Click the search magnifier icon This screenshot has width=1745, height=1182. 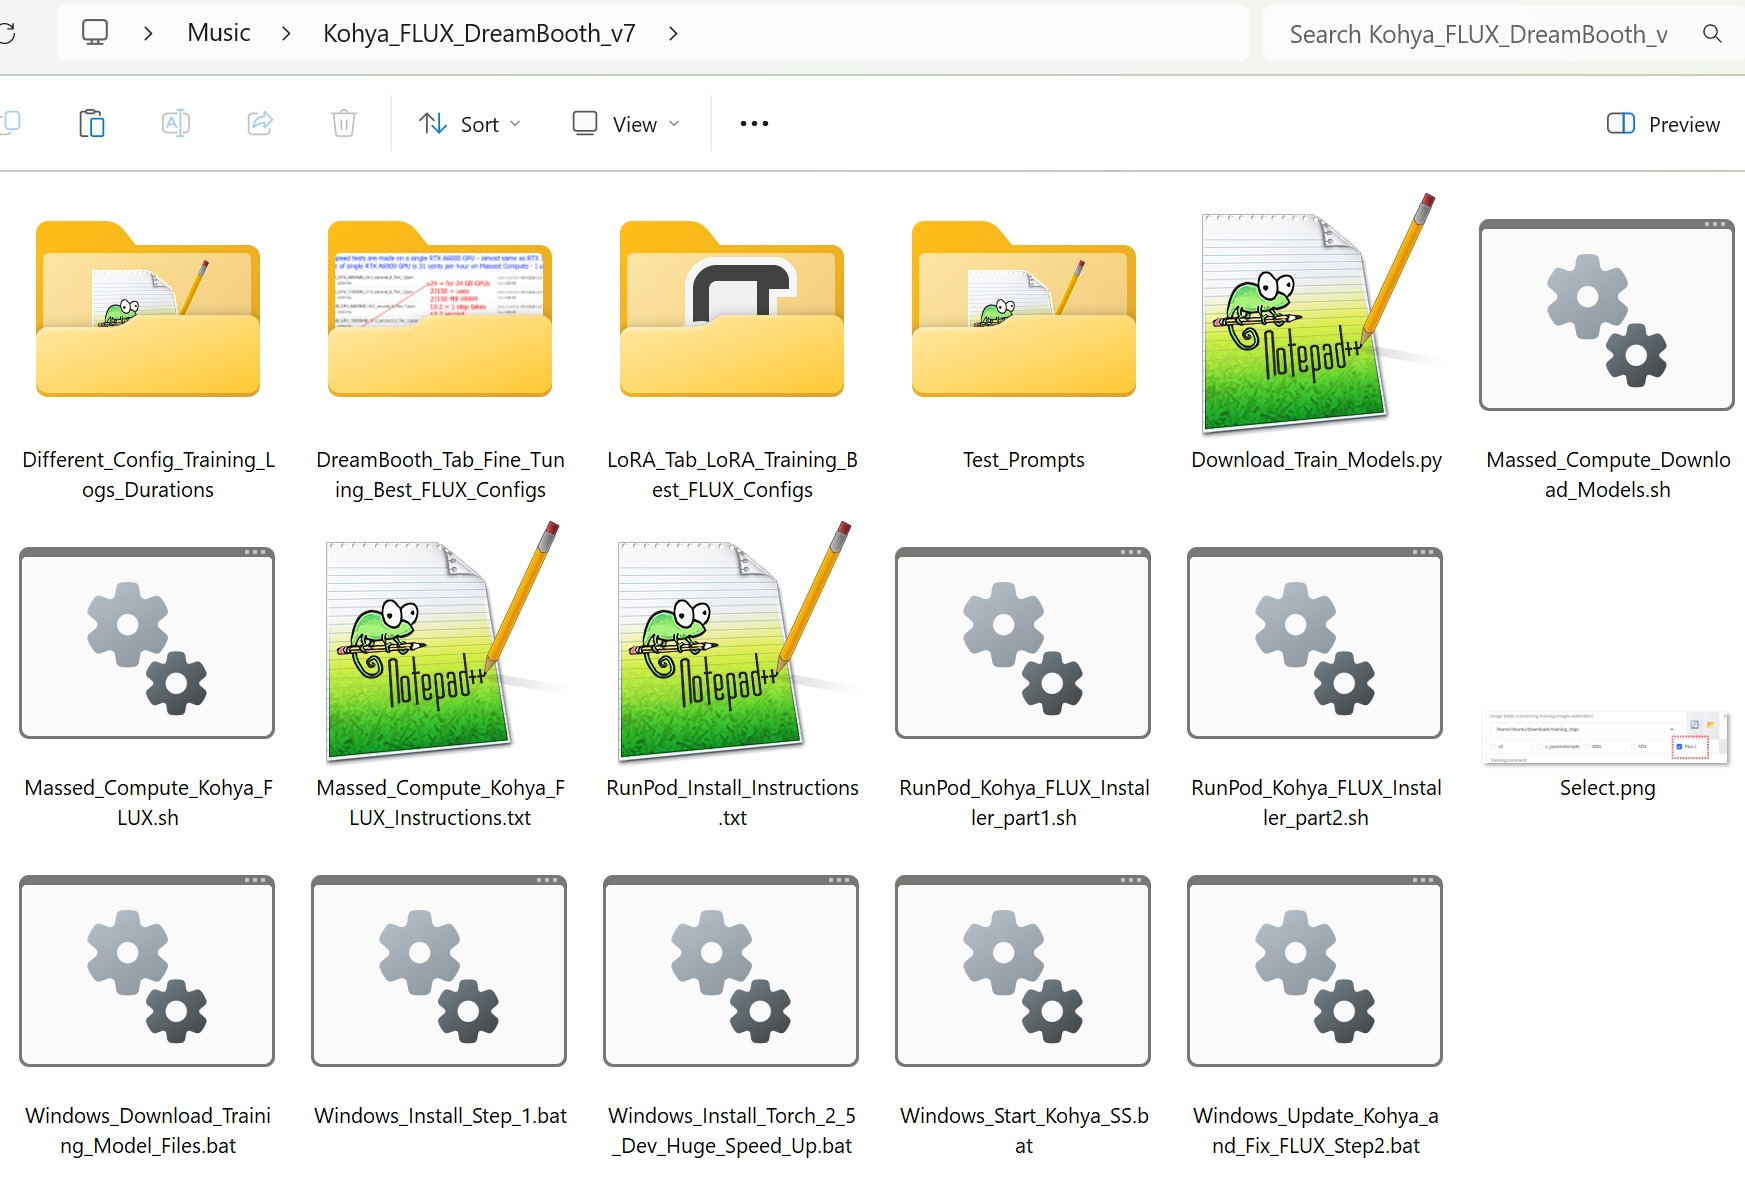coord(1712,34)
